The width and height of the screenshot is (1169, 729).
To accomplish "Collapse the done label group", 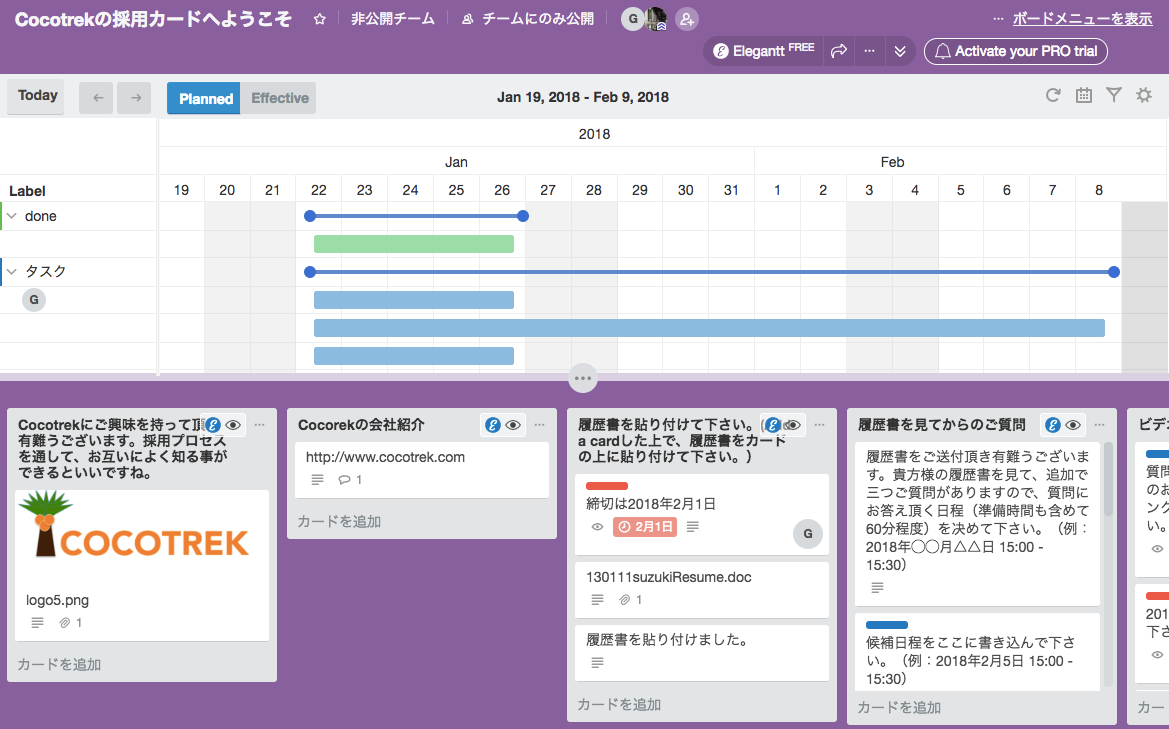I will 12,216.
